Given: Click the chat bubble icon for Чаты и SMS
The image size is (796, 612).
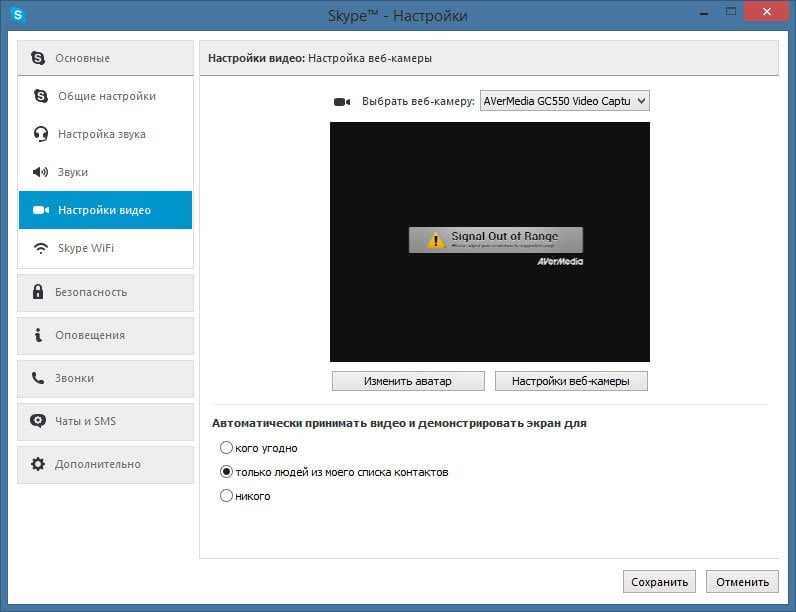Looking at the screenshot, I should [x=38, y=421].
